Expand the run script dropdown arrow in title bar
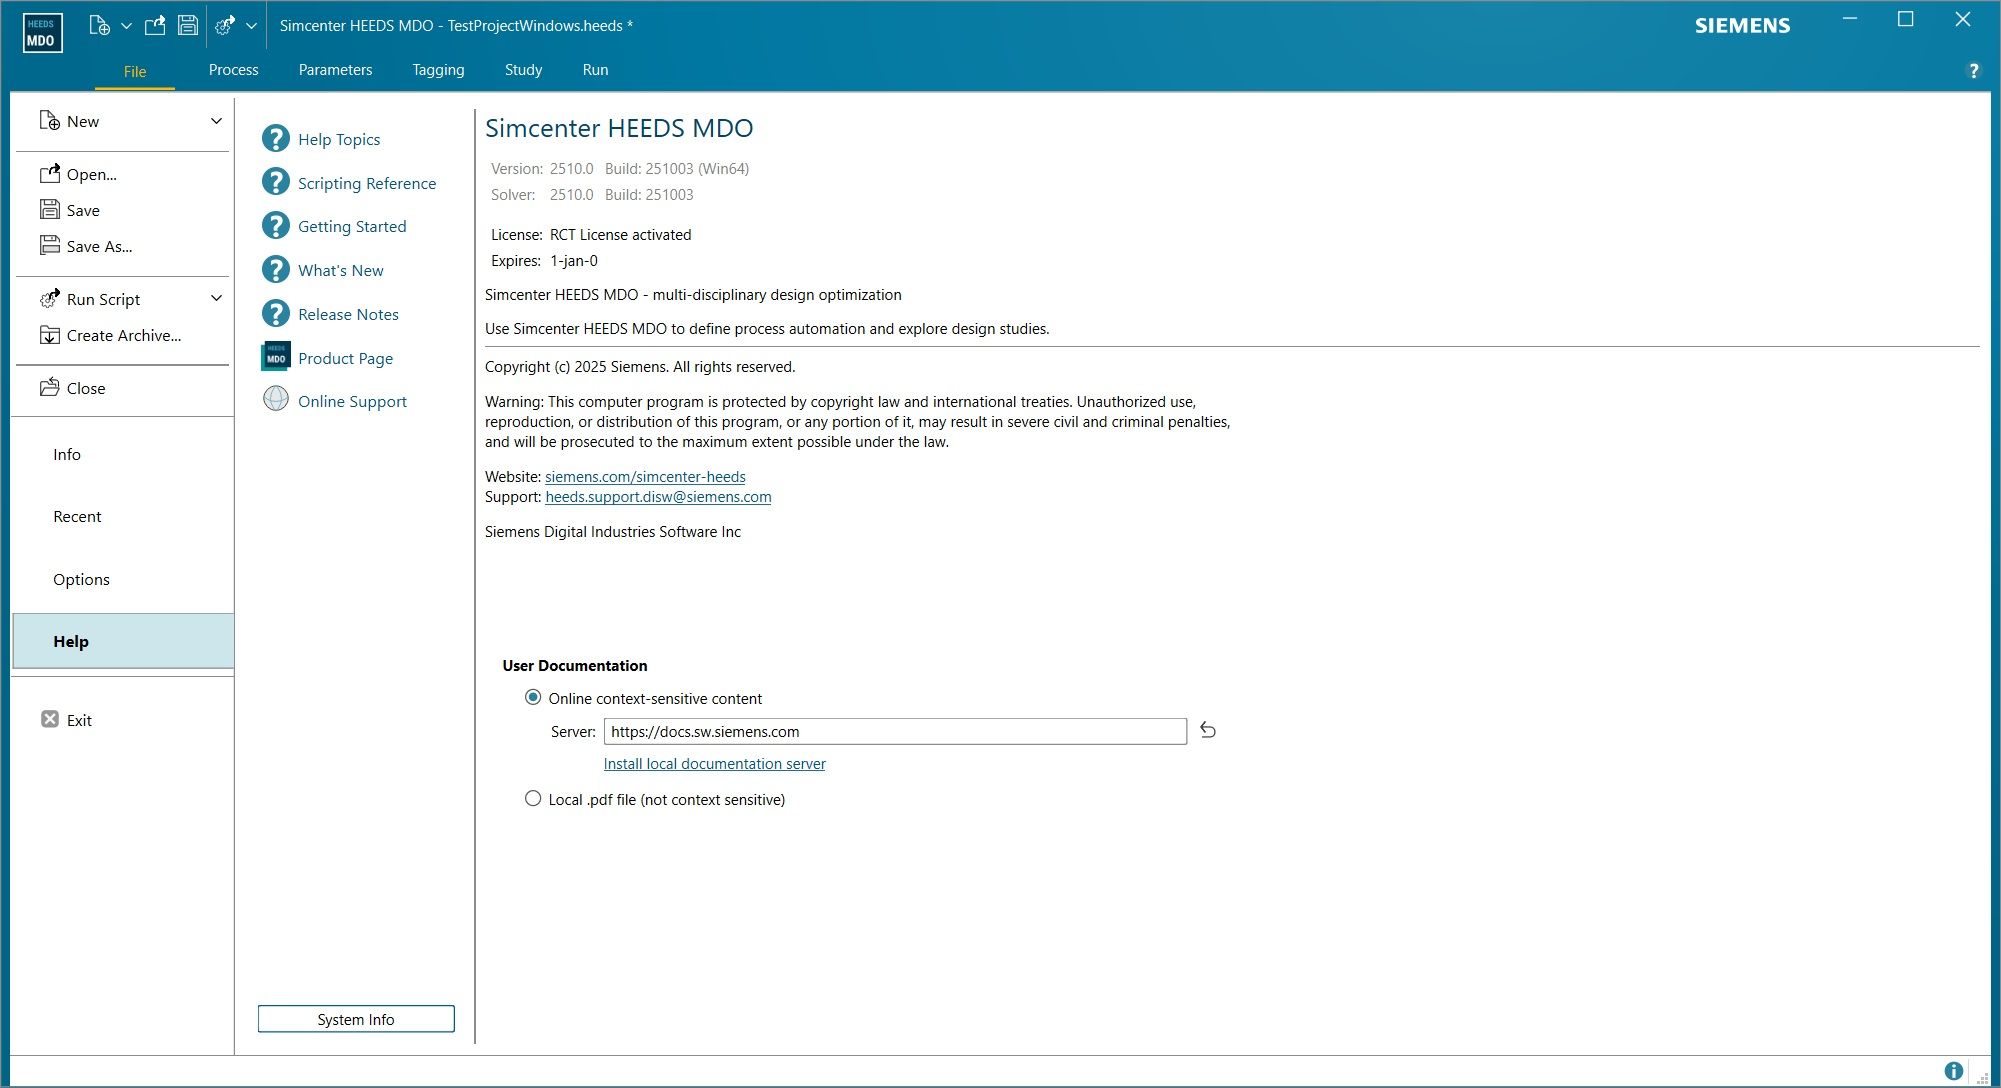The height and width of the screenshot is (1088, 2001). 251,26
